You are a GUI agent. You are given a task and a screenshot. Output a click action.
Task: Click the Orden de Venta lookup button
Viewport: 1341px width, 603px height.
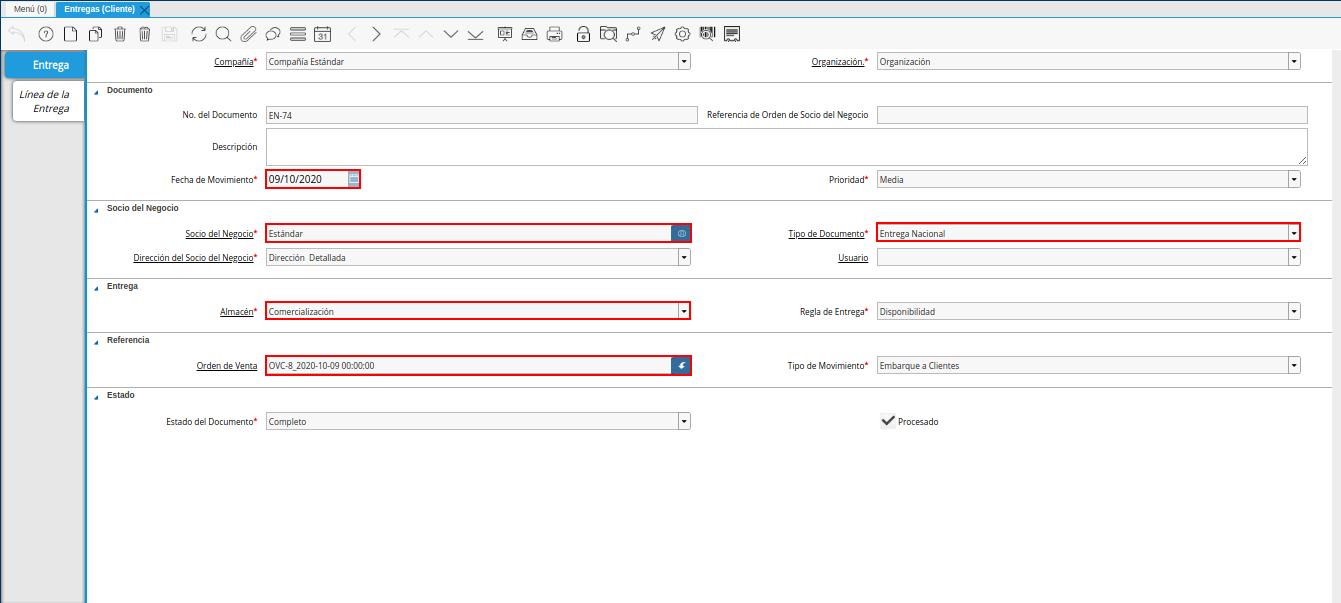pos(681,366)
